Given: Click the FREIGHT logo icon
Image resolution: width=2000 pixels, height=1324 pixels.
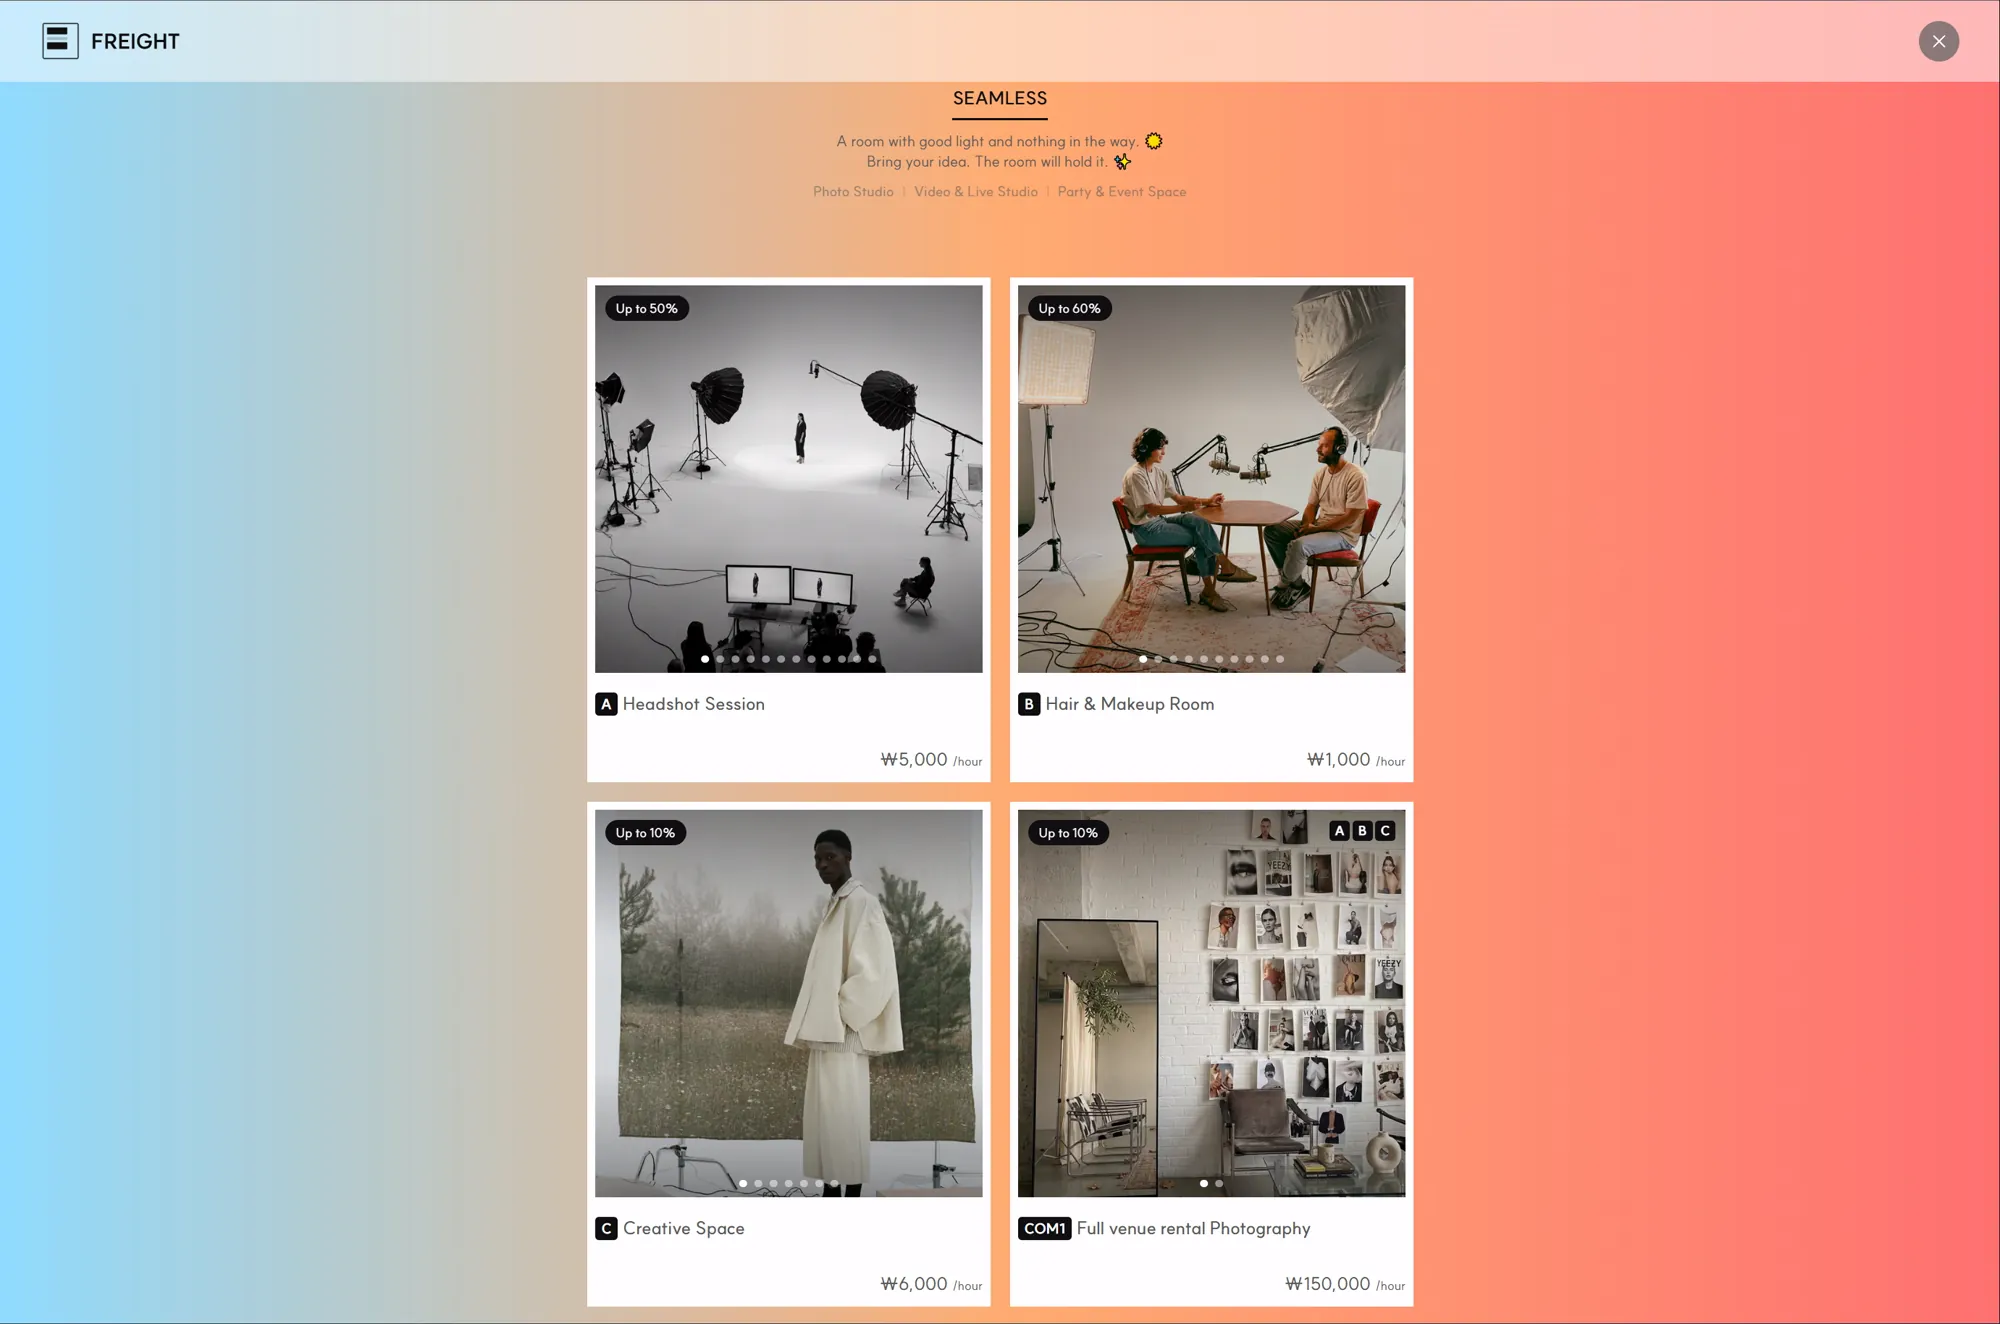Looking at the screenshot, I should pyautogui.click(x=60, y=41).
